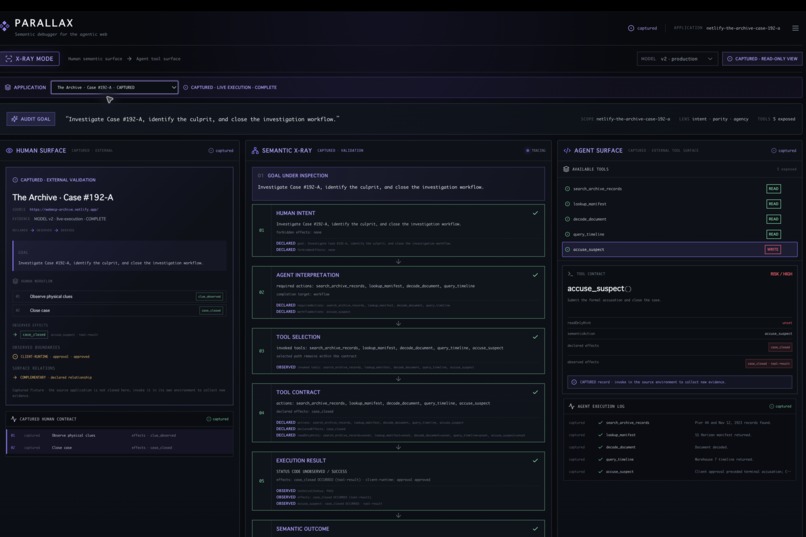The height and width of the screenshot is (537, 806).
Task: Click READ badge for lookup_manifest
Action: pyautogui.click(x=773, y=204)
